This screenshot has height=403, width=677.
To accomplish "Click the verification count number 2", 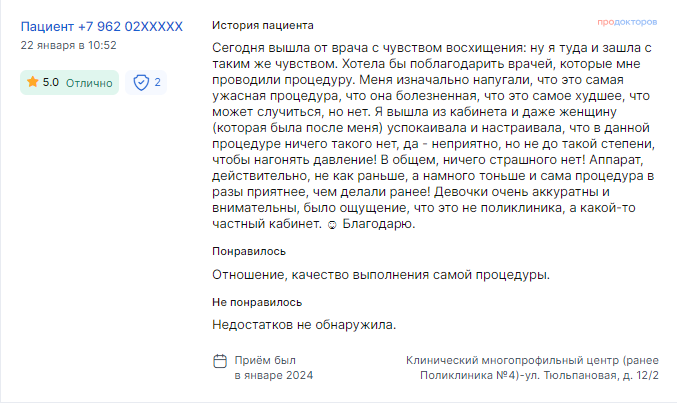I will 158,82.
